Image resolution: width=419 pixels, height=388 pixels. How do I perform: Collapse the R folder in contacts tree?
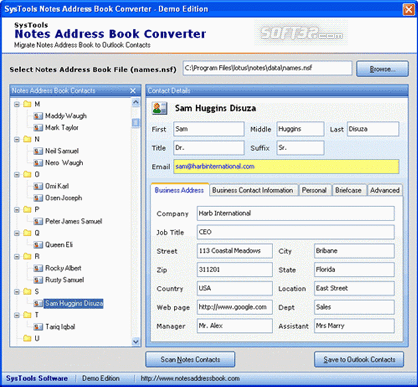[x=17, y=257]
